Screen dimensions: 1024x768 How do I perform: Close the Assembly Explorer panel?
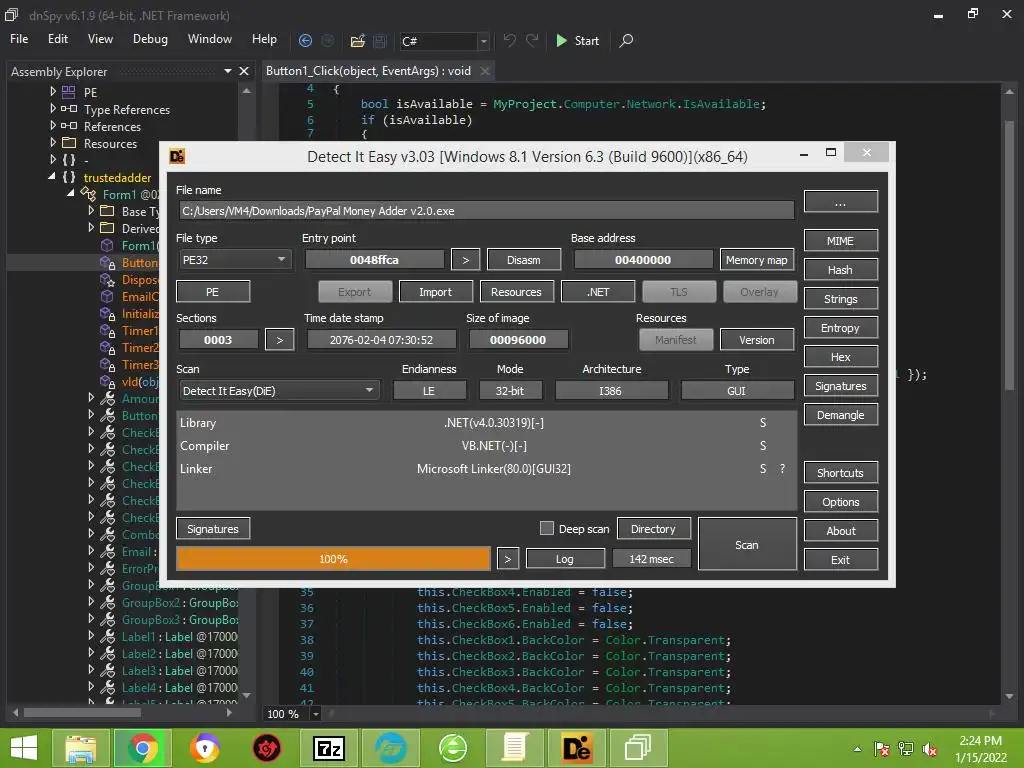[244, 71]
